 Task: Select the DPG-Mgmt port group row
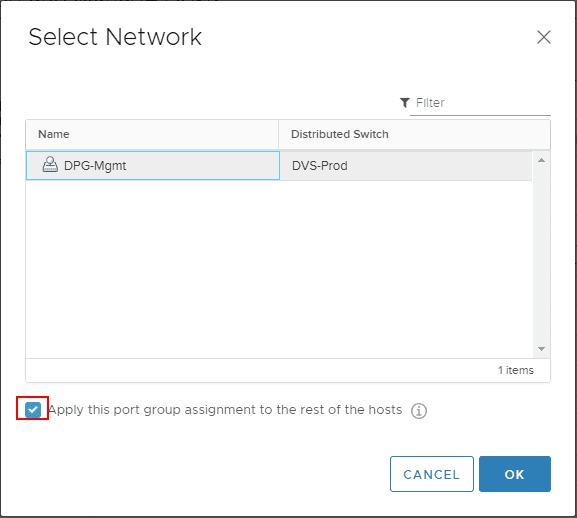[279, 166]
